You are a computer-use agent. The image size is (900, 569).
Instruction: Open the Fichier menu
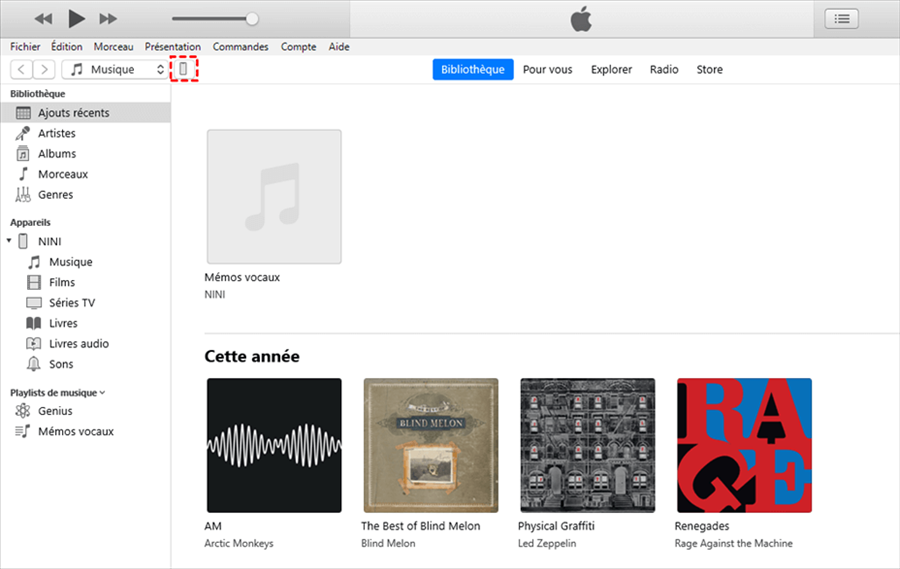pyautogui.click(x=25, y=47)
